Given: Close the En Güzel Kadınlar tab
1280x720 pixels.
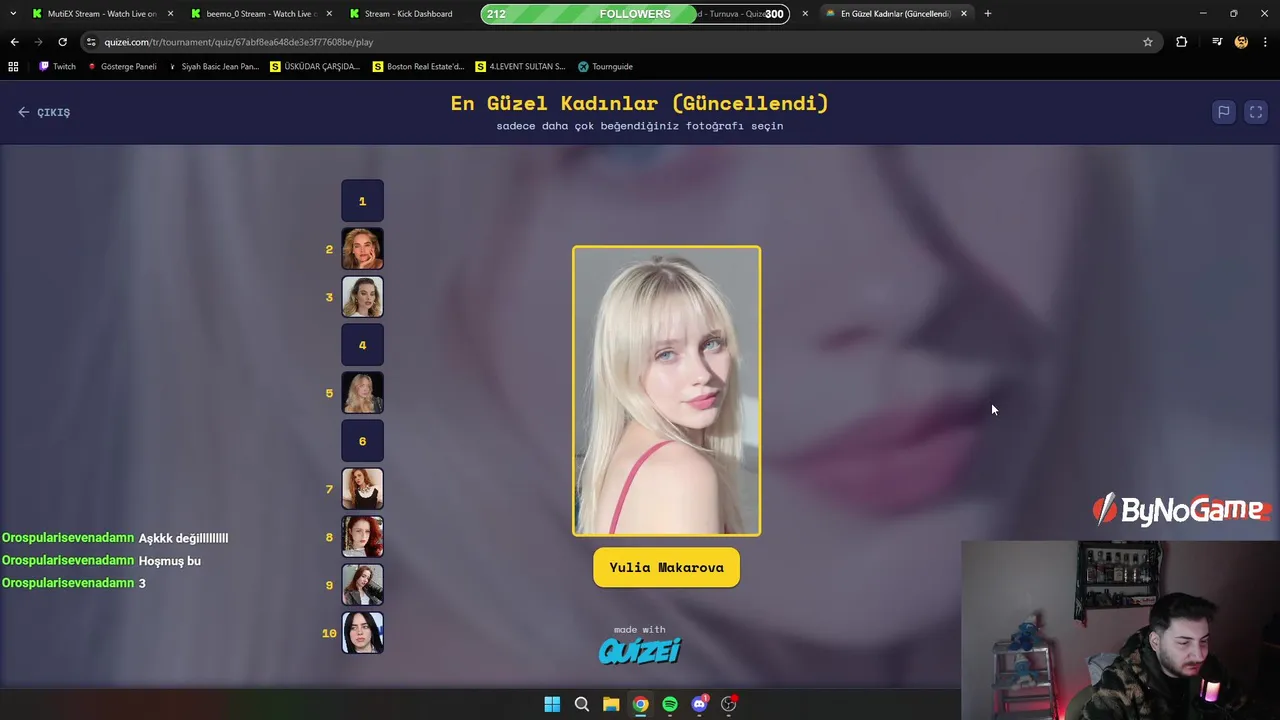Looking at the screenshot, I should coord(964,14).
